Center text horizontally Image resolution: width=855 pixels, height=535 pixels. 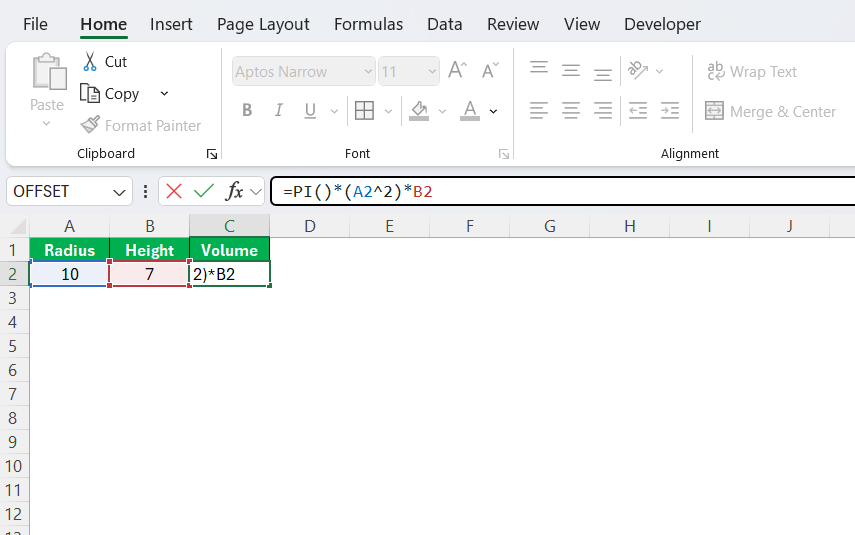click(x=571, y=111)
